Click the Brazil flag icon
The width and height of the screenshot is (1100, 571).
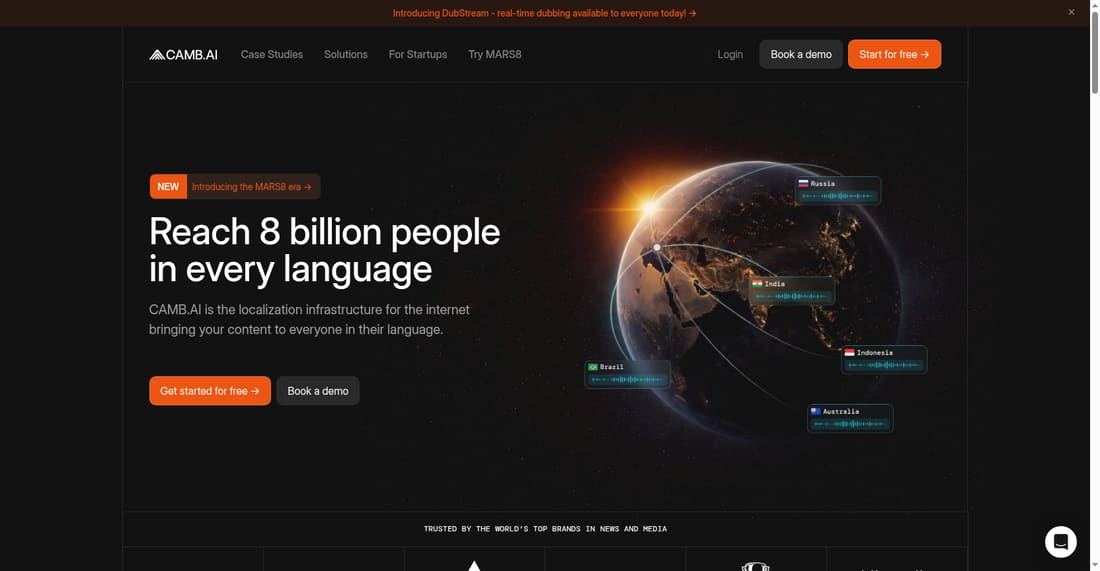click(593, 367)
